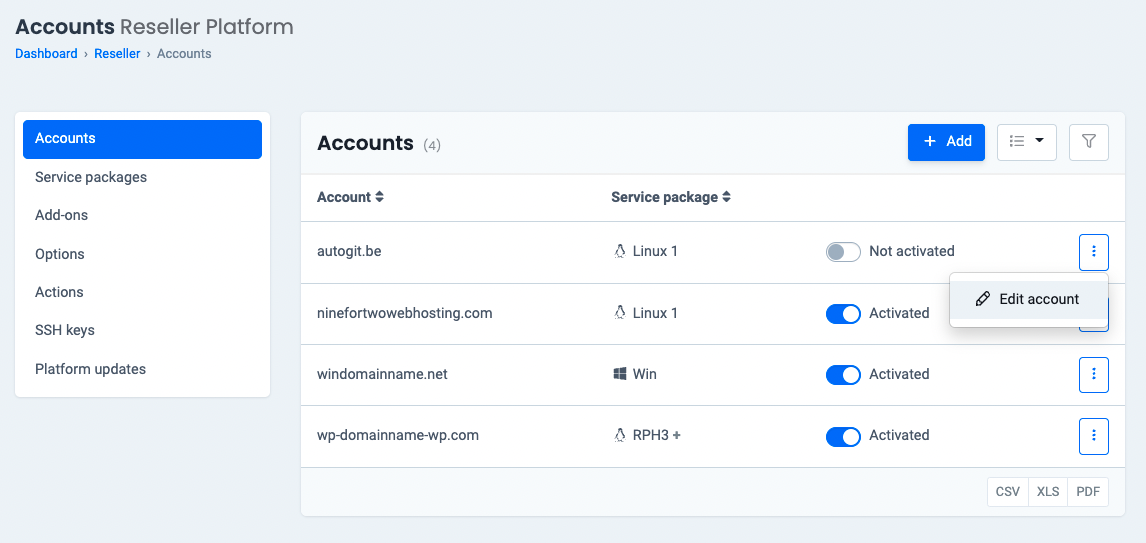Click the Add account button
1146x543 pixels.
coord(946,142)
